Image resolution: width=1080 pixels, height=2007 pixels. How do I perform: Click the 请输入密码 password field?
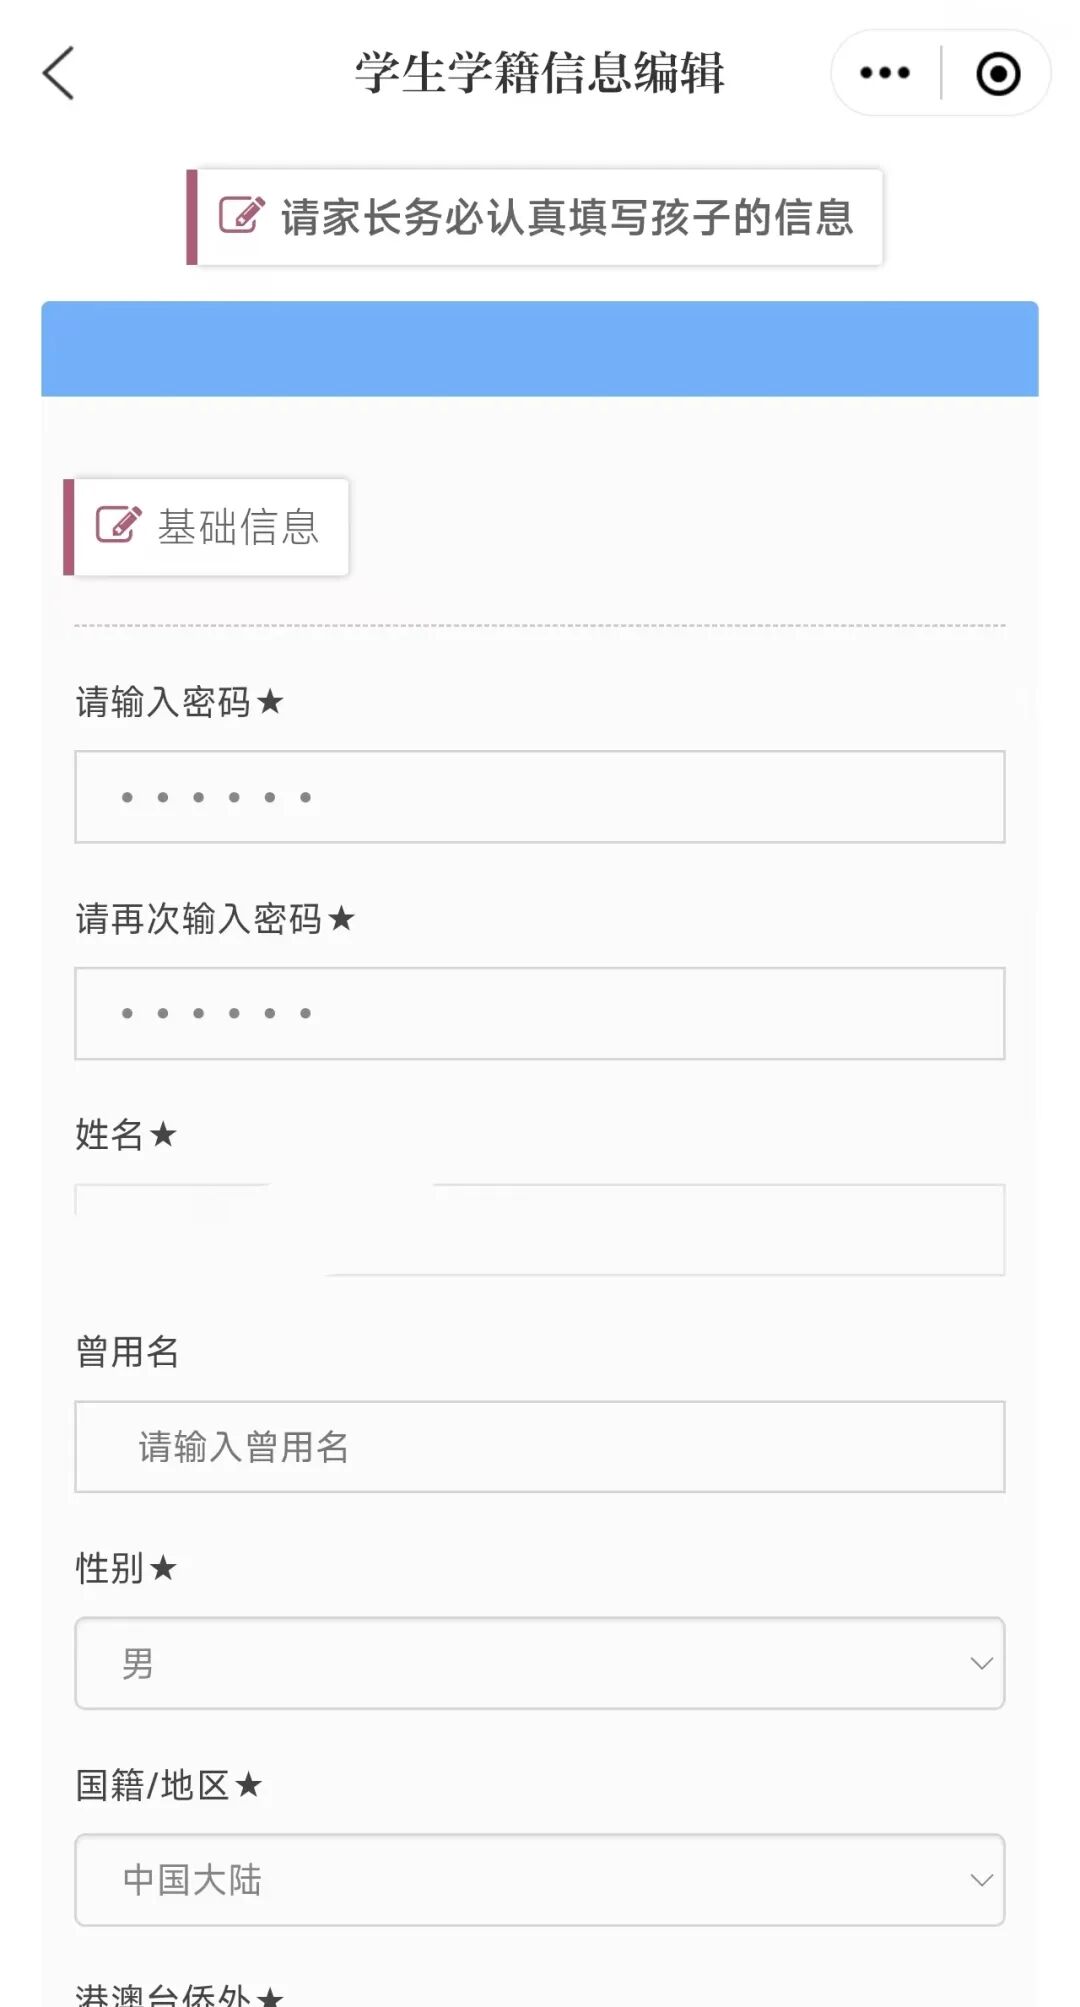tap(540, 797)
